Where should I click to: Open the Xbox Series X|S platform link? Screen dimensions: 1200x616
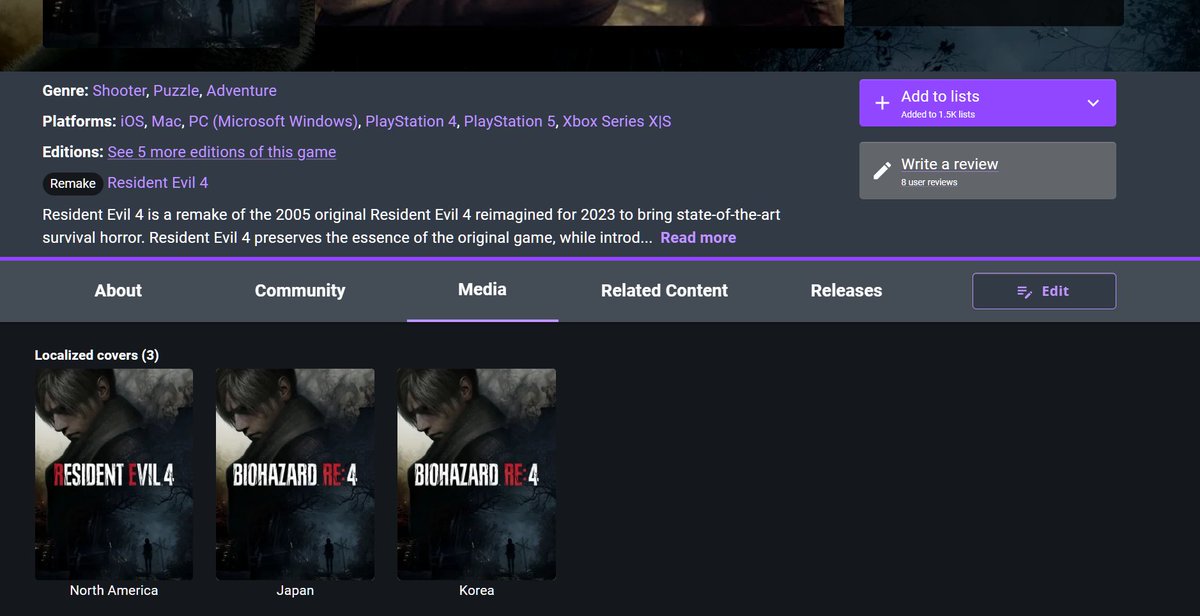[x=616, y=121]
